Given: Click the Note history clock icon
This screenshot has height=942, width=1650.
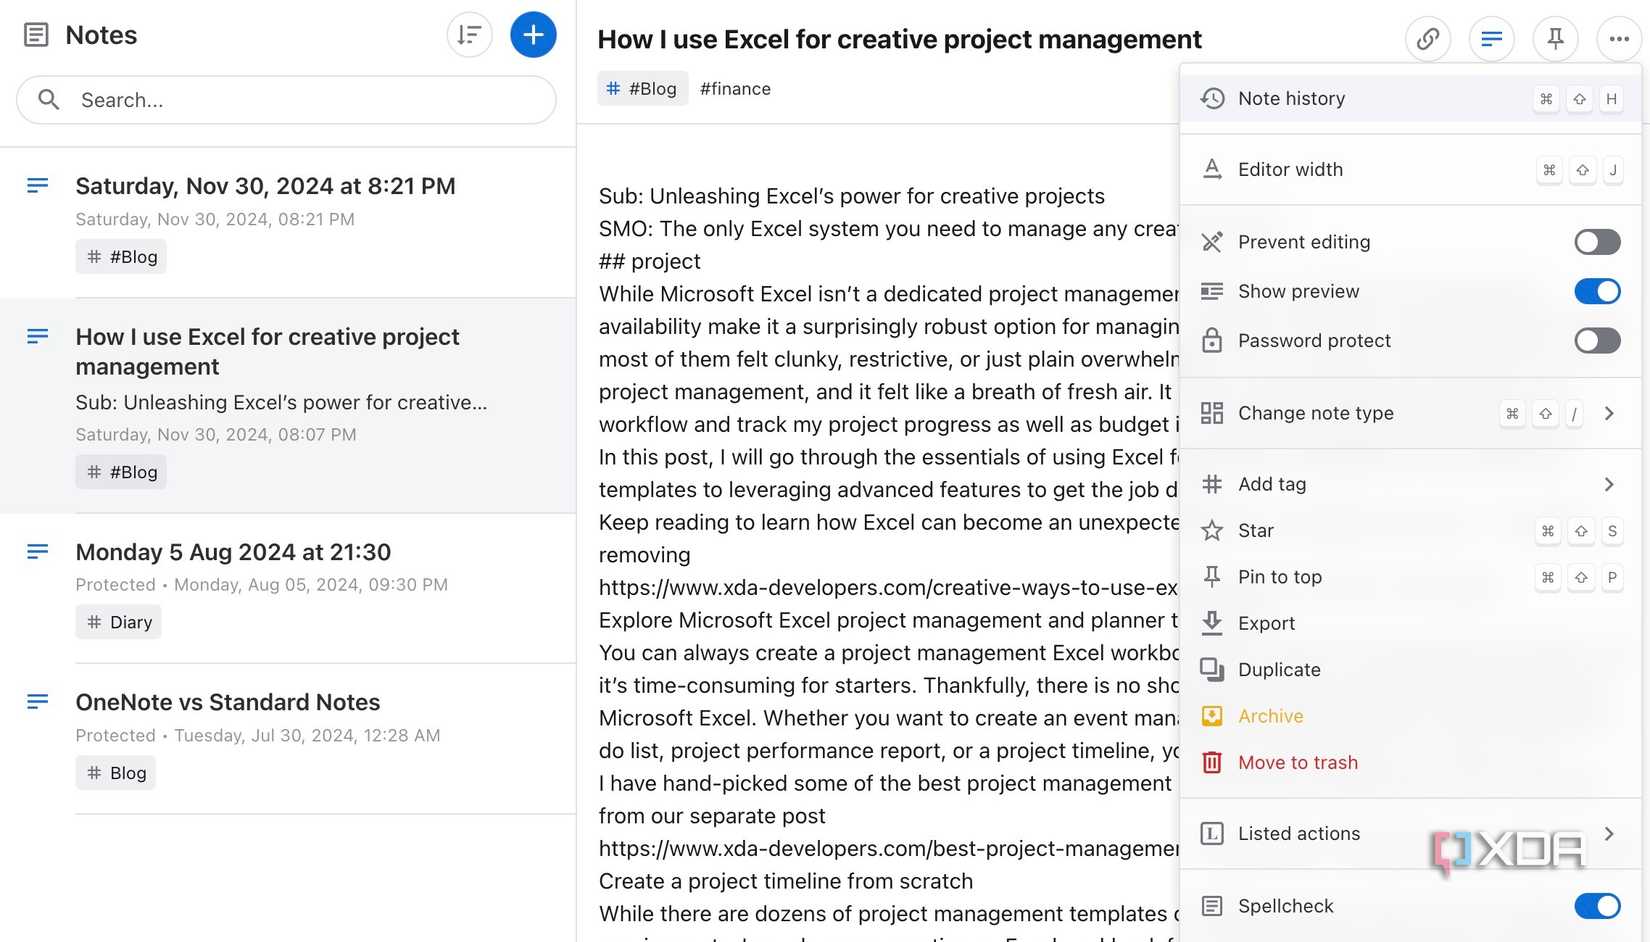Looking at the screenshot, I should pyautogui.click(x=1212, y=98).
